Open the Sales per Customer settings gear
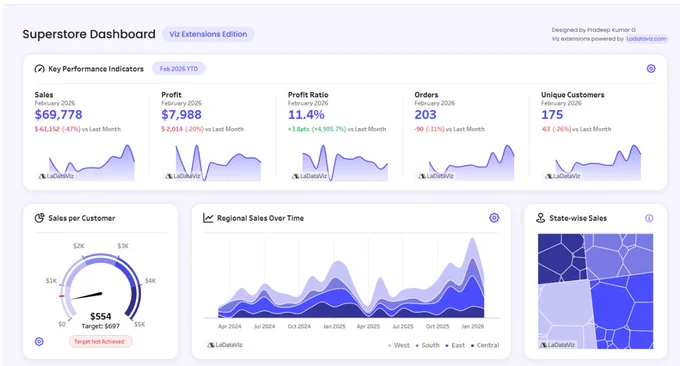 (39, 341)
